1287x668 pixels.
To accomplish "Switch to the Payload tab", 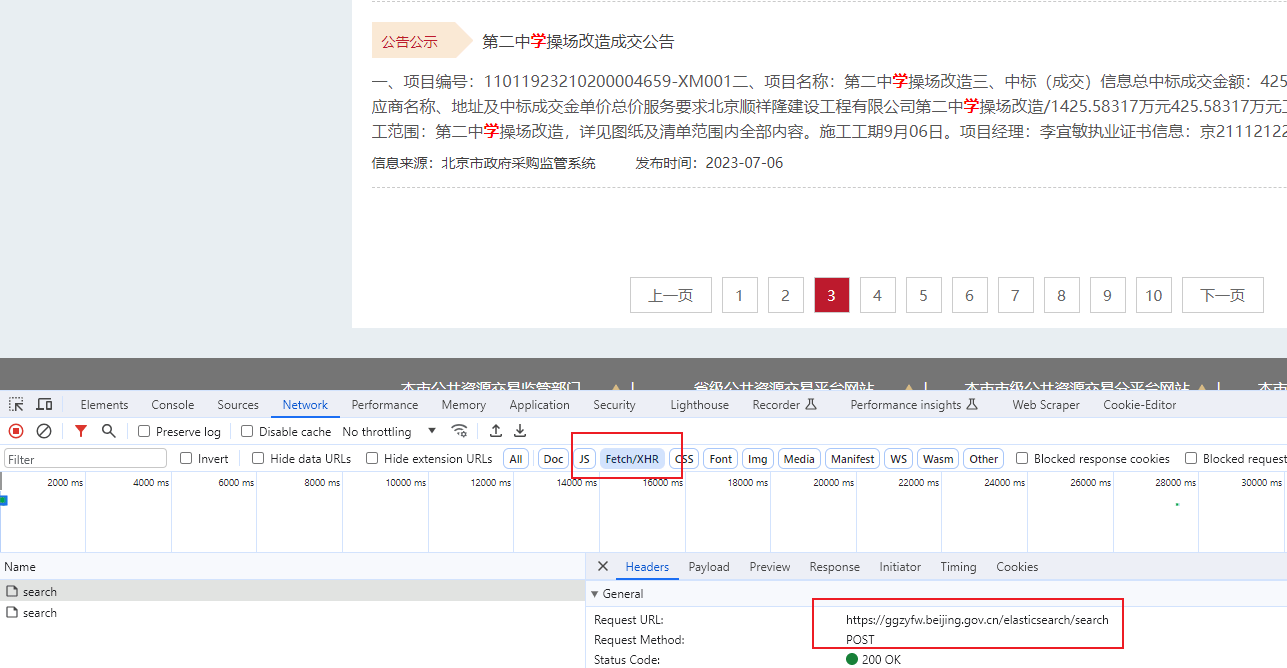I will pos(709,567).
